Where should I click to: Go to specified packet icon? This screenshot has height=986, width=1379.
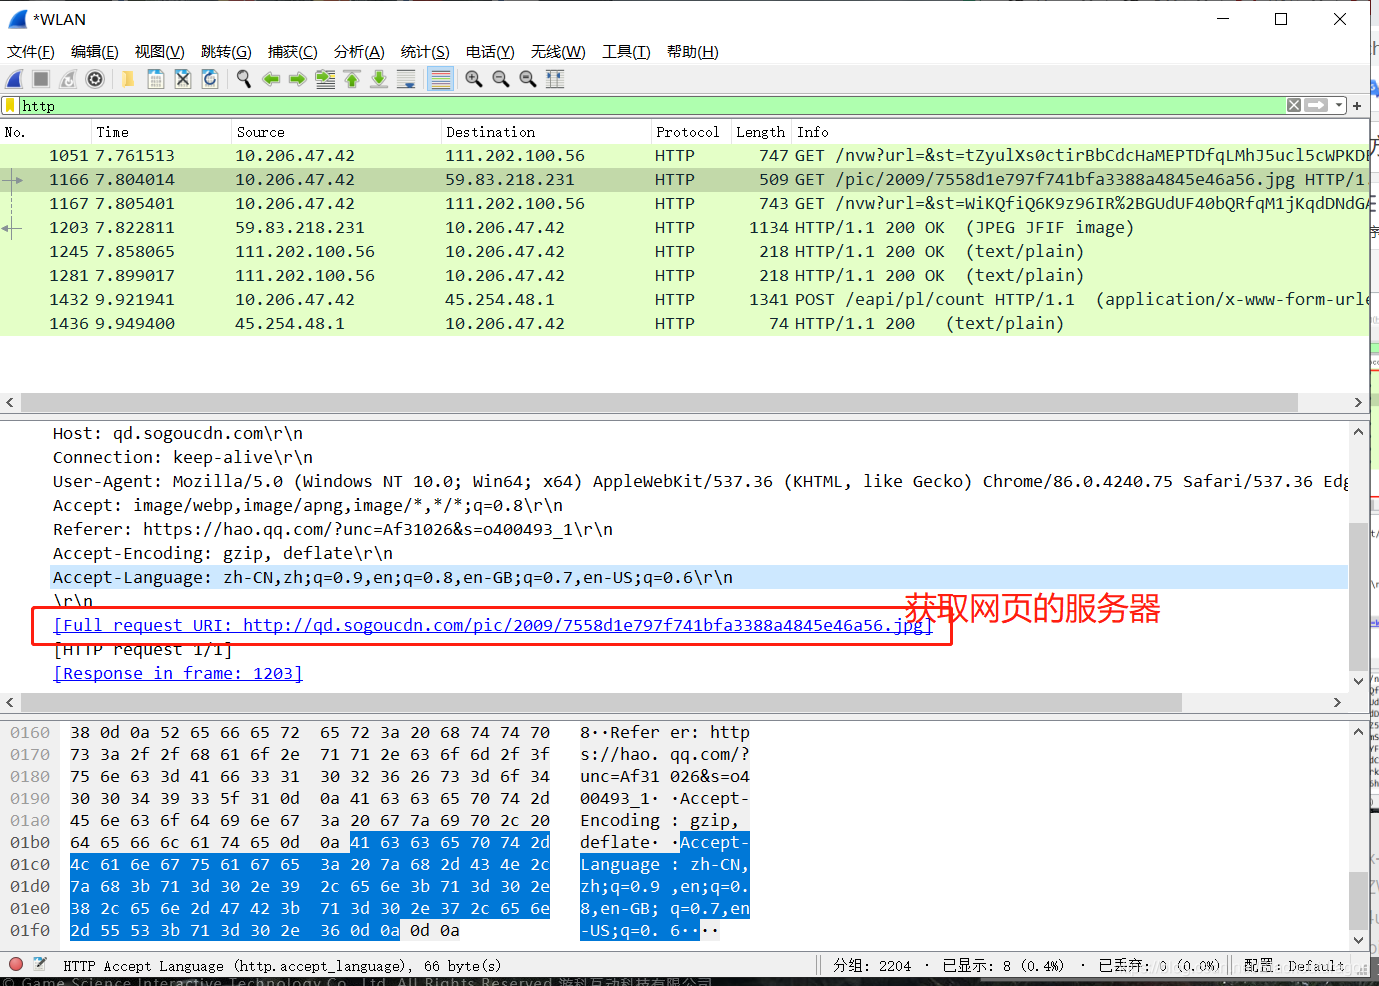pos(325,79)
